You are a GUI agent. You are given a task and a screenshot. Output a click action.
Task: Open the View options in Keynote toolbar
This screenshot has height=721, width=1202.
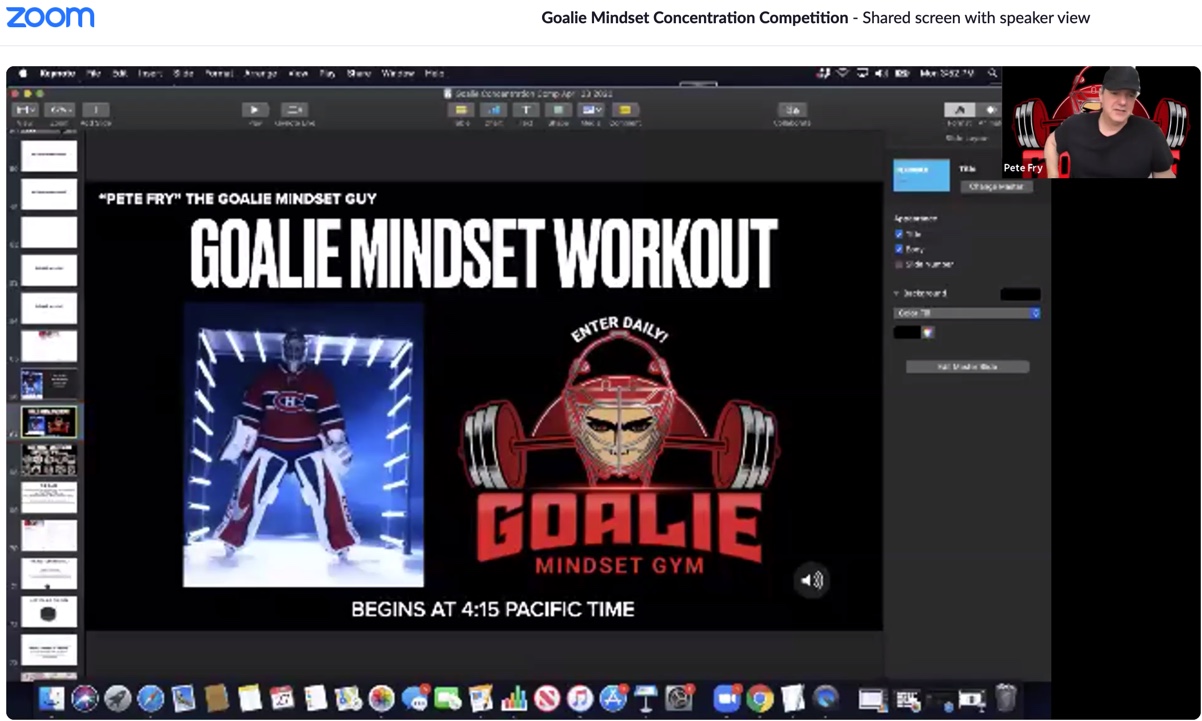[x=24, y=110]
